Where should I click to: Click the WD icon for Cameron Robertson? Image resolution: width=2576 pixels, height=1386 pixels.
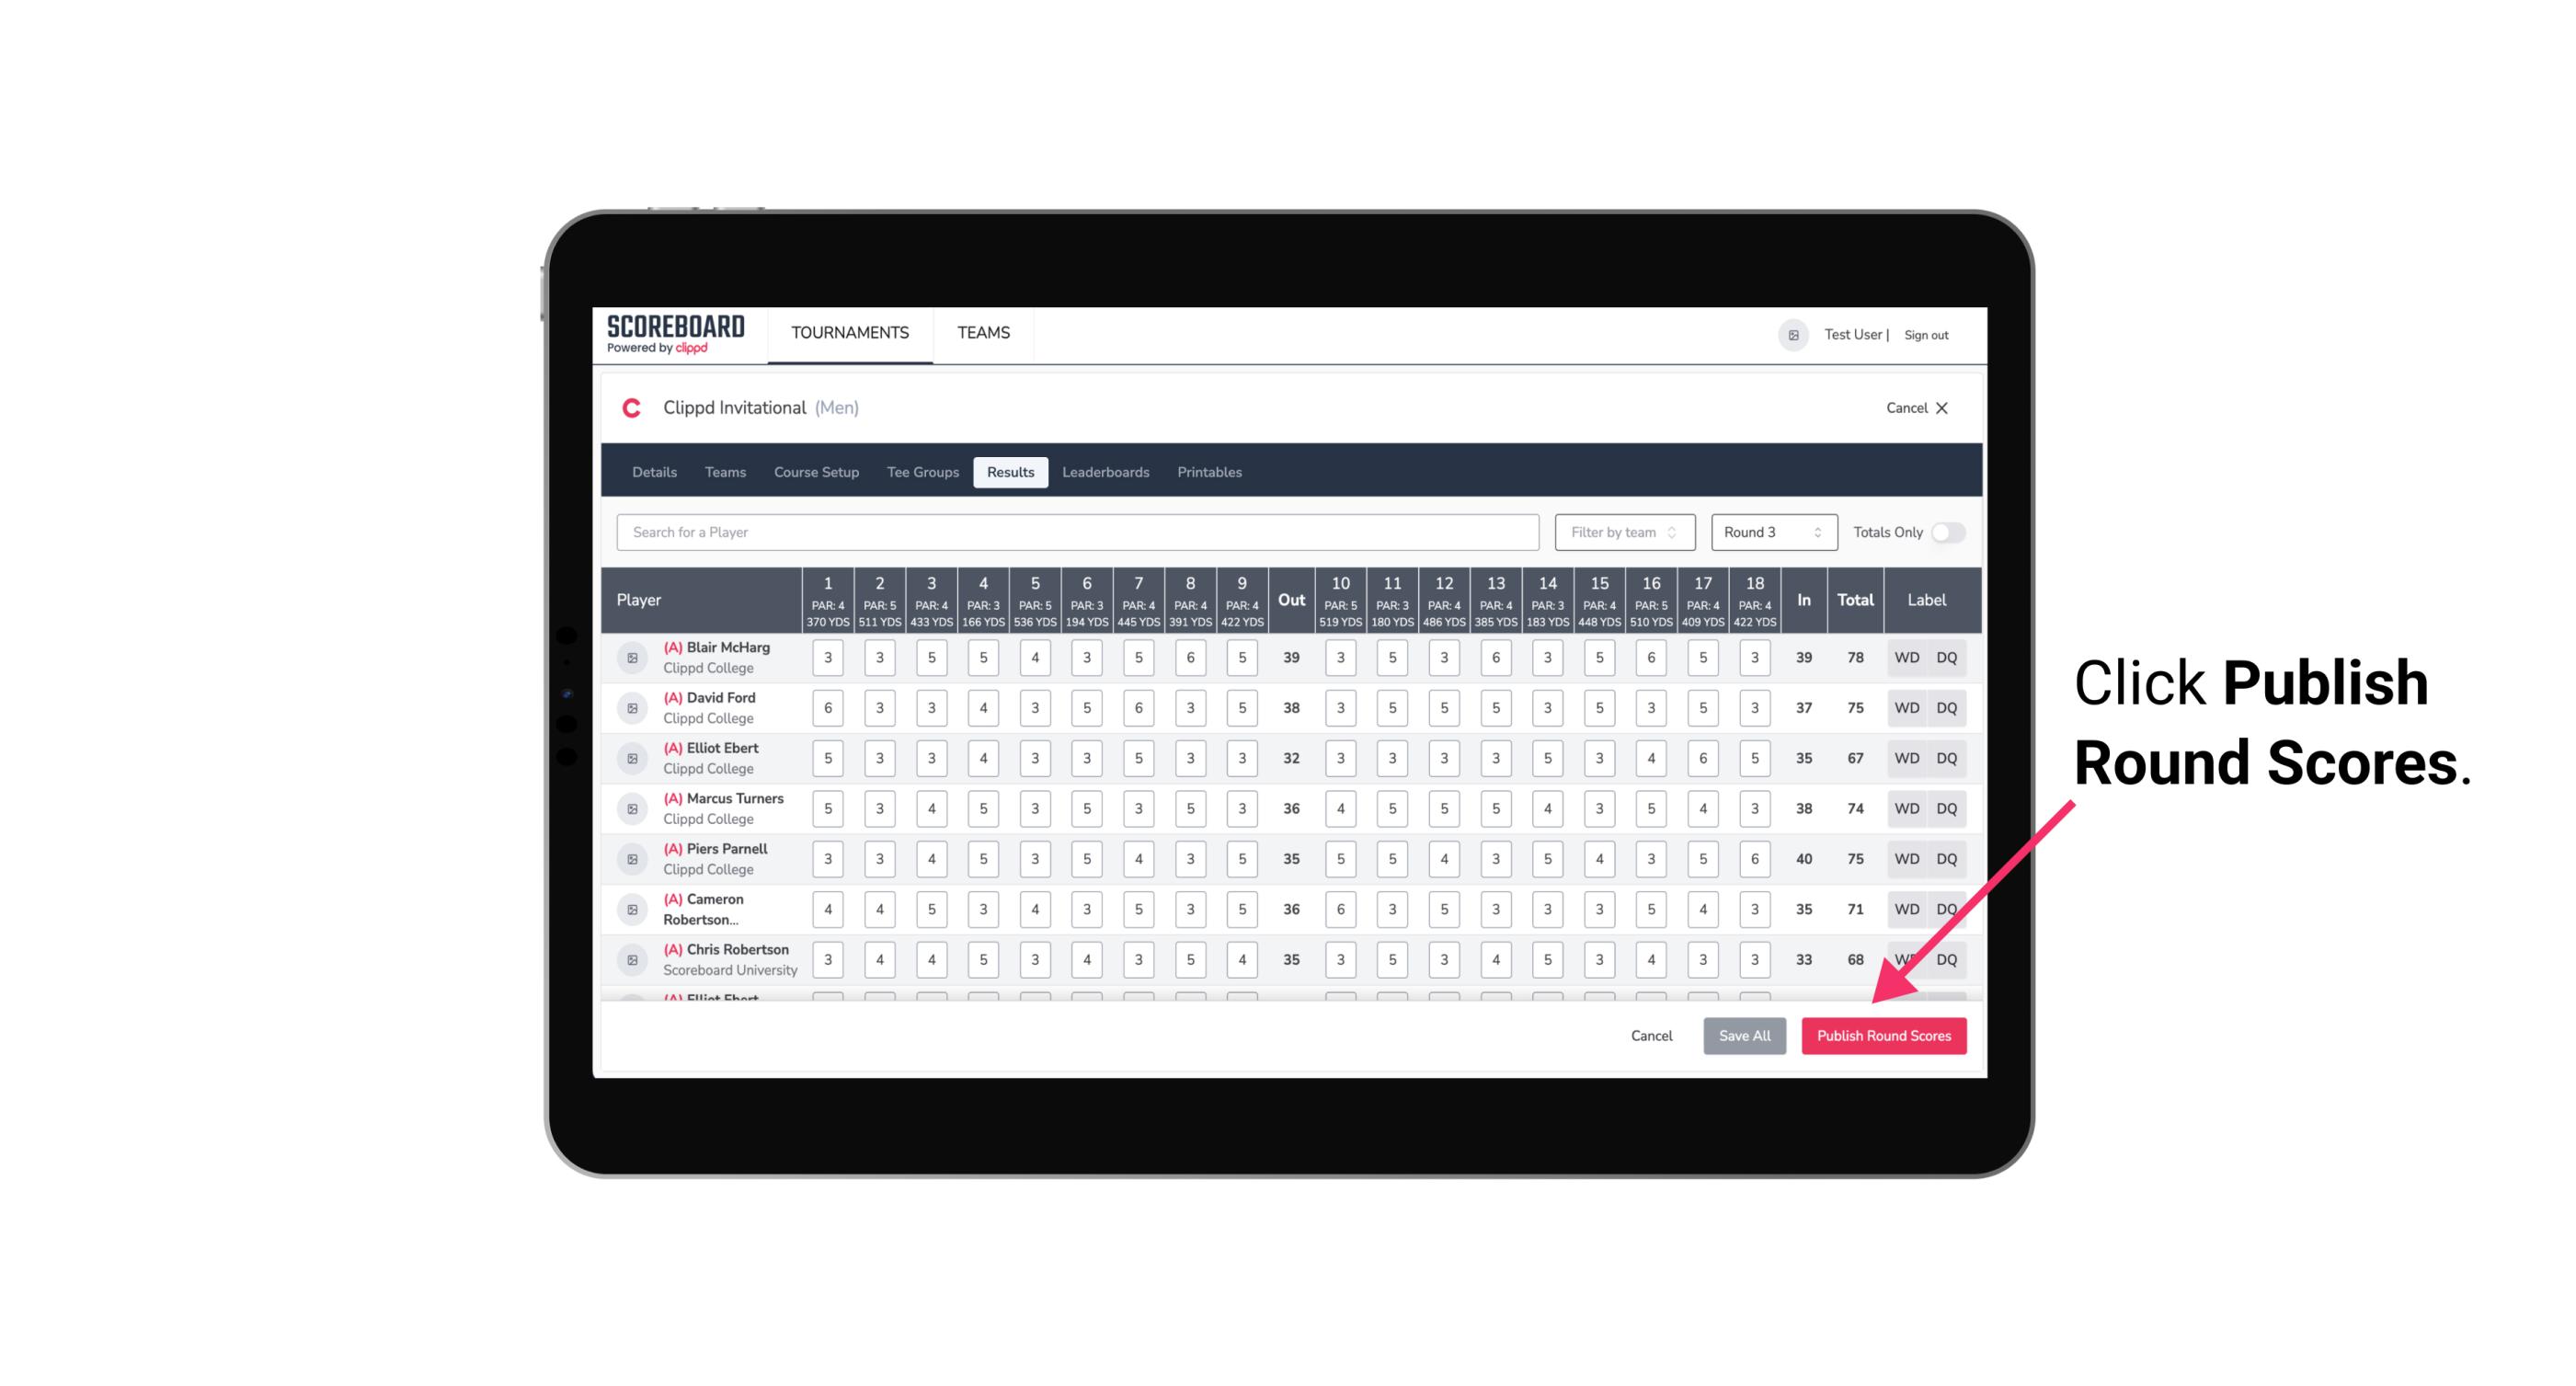click(1907, 906)
